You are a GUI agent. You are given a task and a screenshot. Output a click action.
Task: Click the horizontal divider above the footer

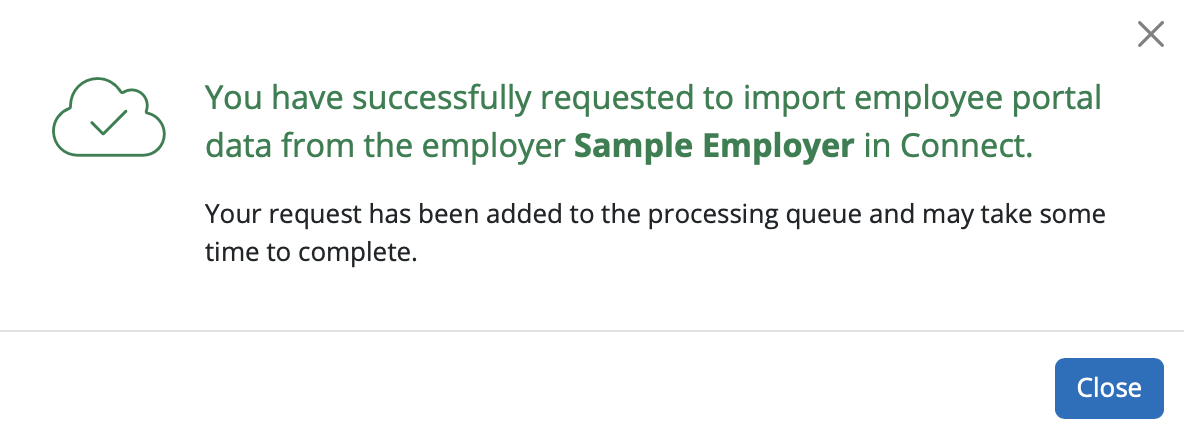[592, 330]
